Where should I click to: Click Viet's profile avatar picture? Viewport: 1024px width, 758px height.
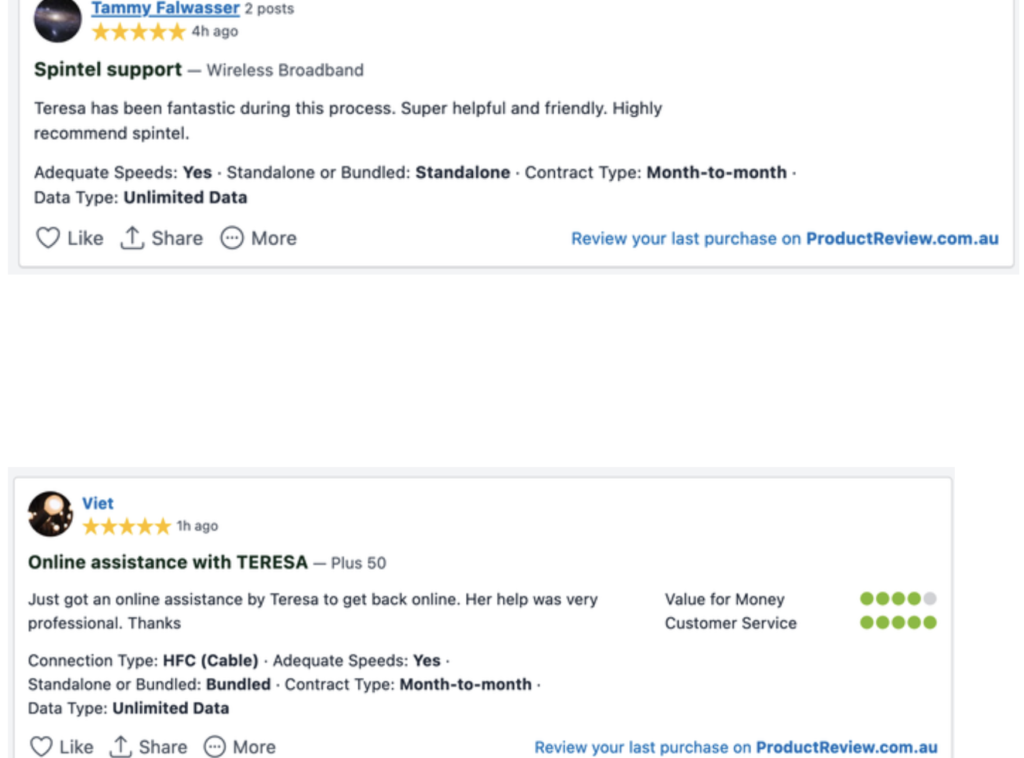click(x=50, y=514)
